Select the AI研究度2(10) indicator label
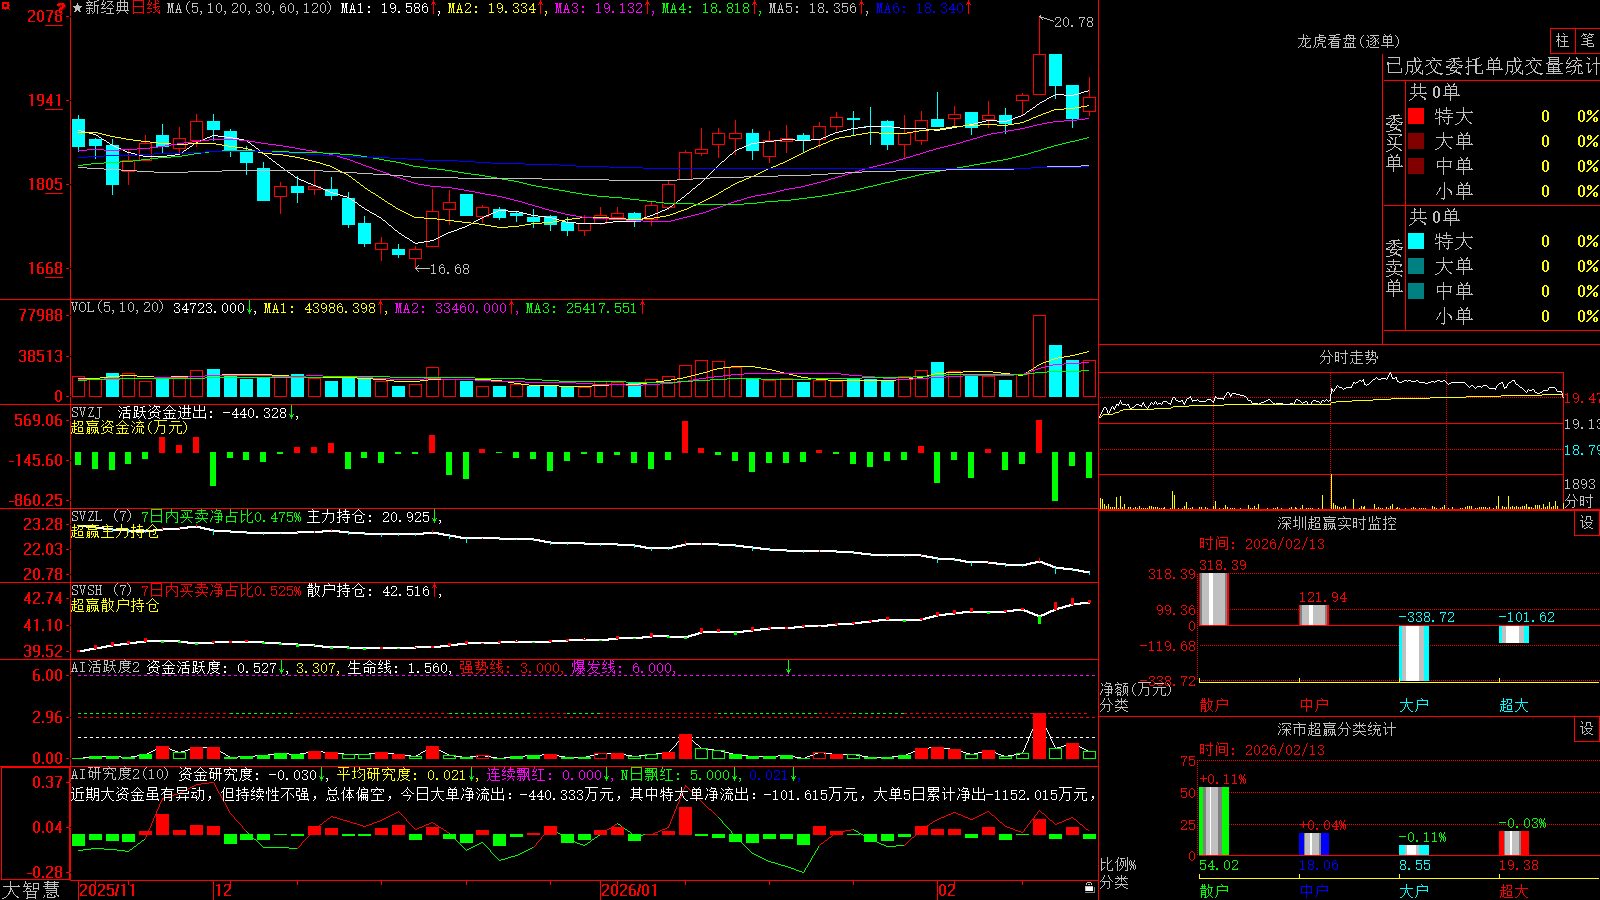Viewport: 1600px width, 900px height. coord(120,774)
